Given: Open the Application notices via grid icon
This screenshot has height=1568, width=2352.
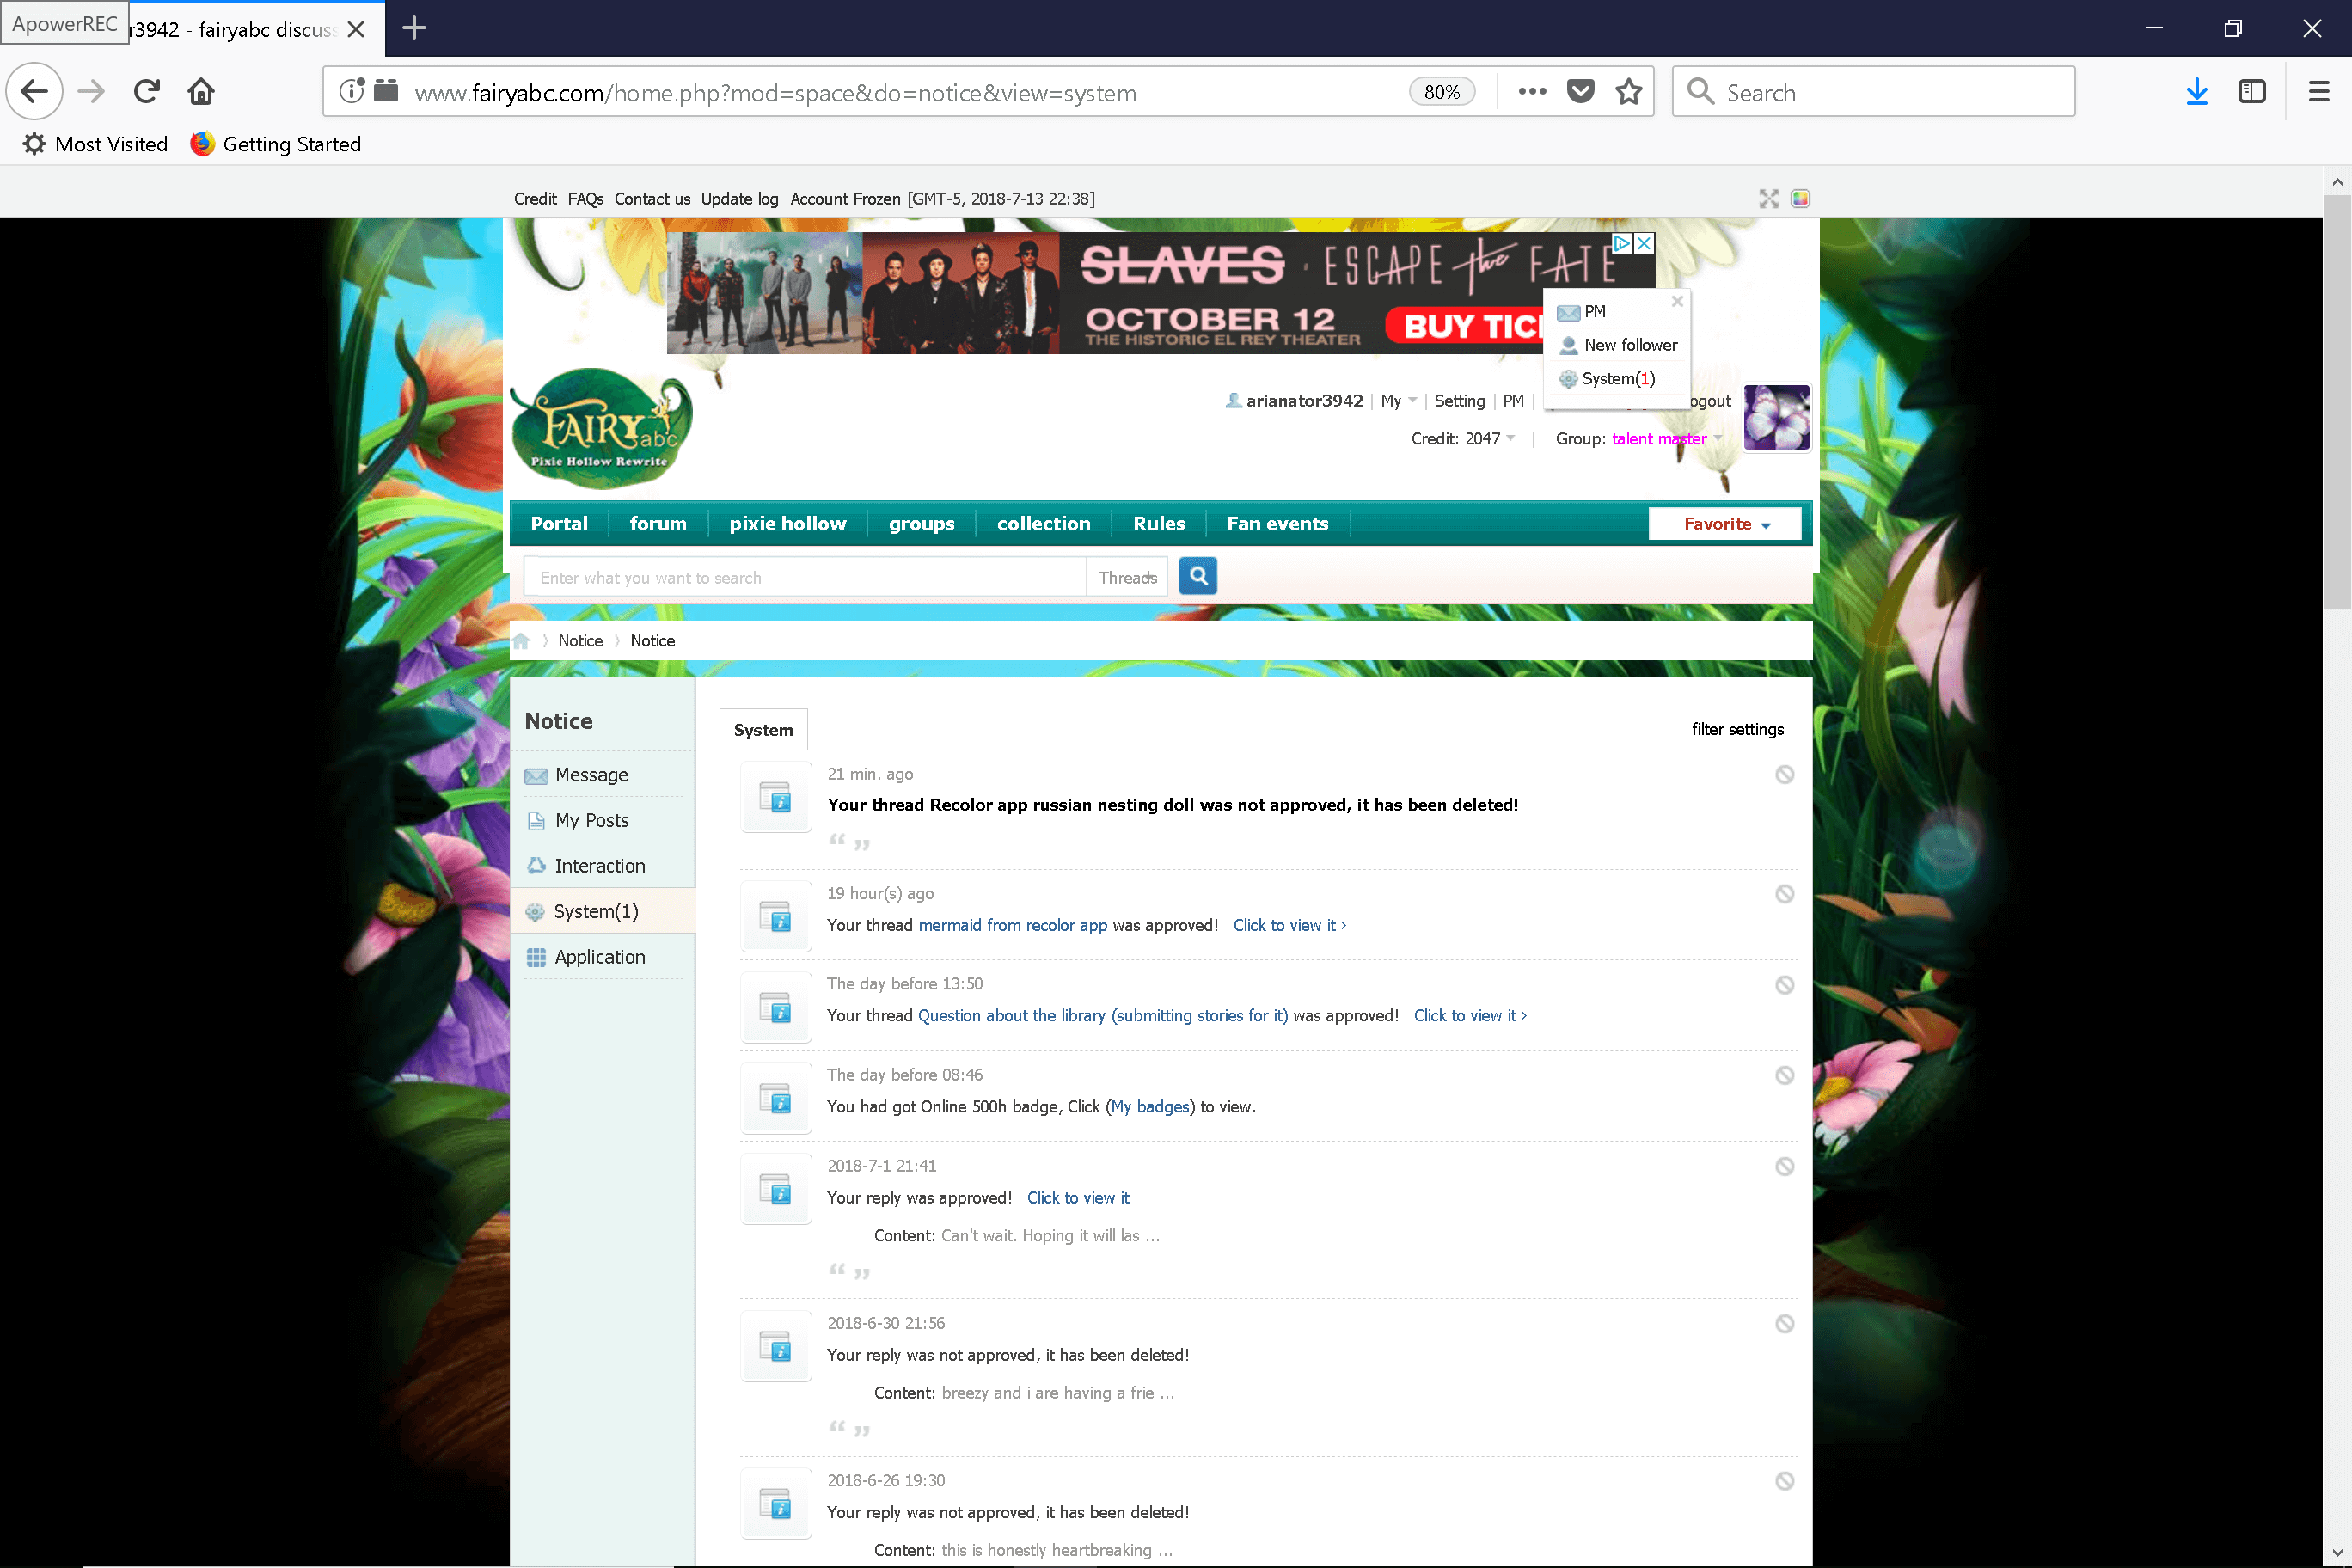Looking at the screenshot, I should pos(538,957).
